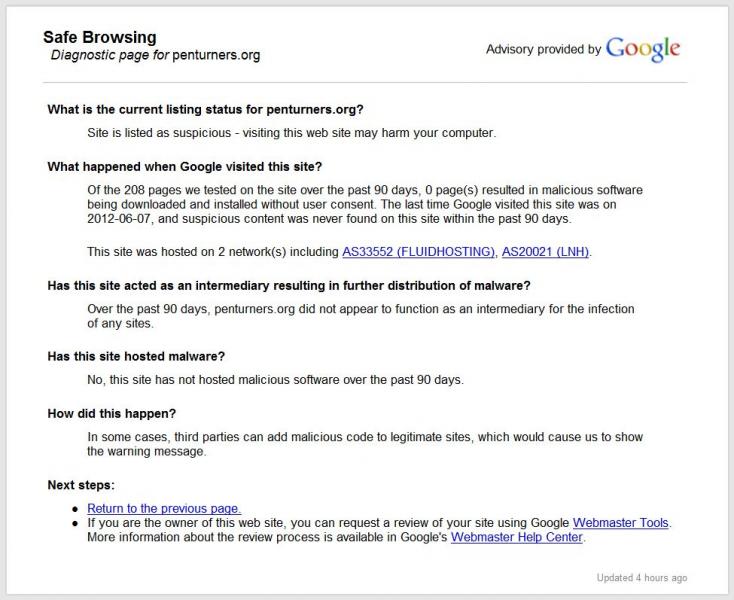Screen dimensions: 734x600
Task: Return to the previous page link
Action: click(x=164, y=509)
